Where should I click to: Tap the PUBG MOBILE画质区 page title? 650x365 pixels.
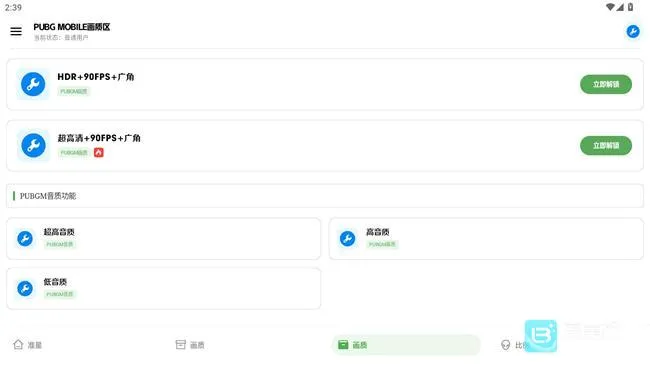click(x=72, y=27)
